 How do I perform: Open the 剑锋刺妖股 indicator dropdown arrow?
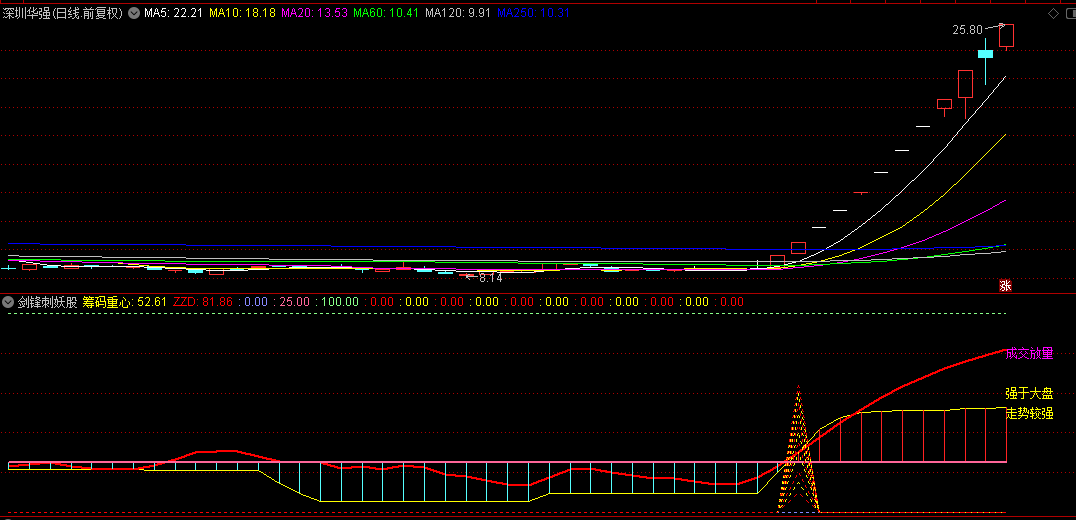point(8,302)
